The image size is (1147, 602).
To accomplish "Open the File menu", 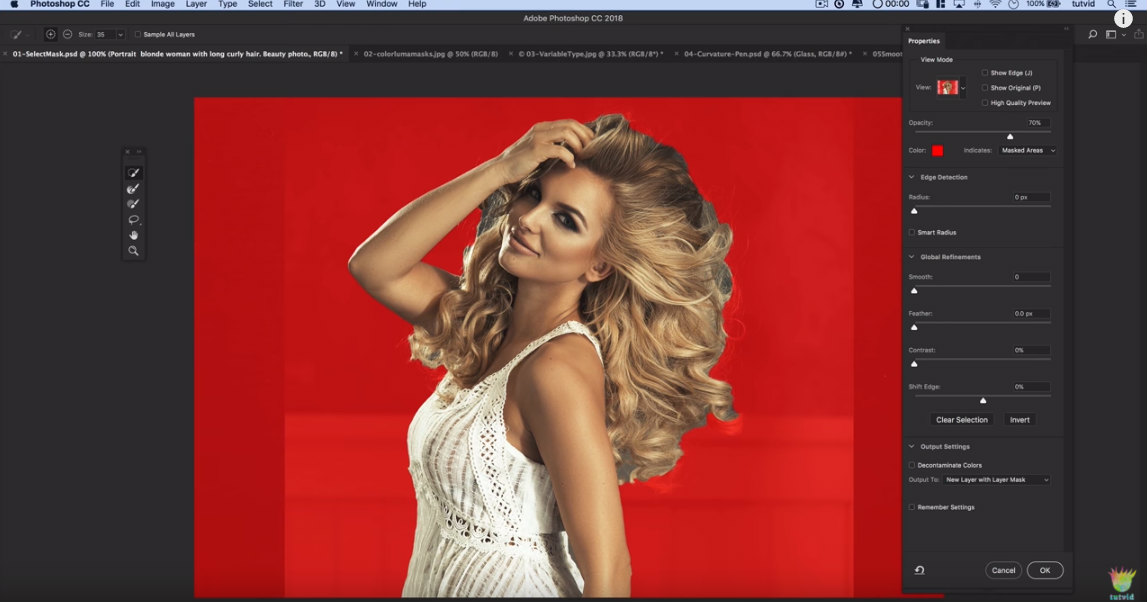I will [107, 4].
